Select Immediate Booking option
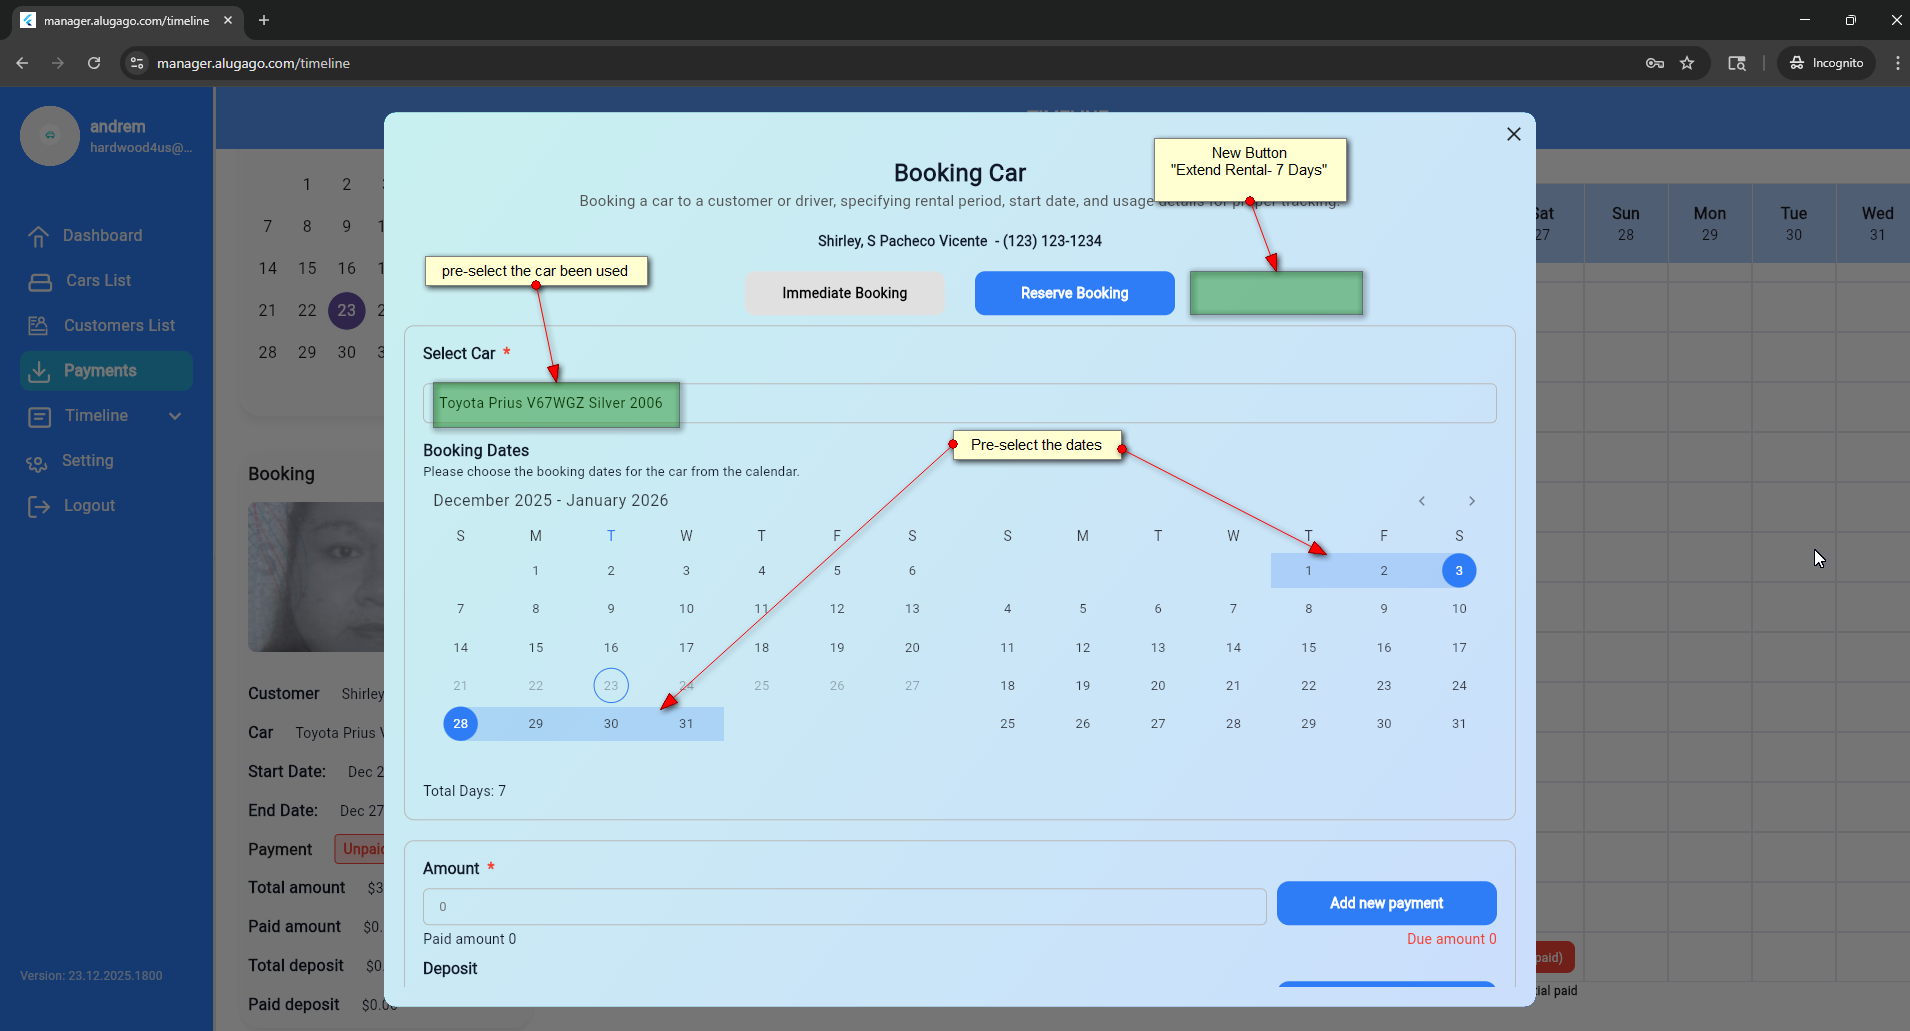Screen dimensions: 1910x1031 [x=844, y=293]
